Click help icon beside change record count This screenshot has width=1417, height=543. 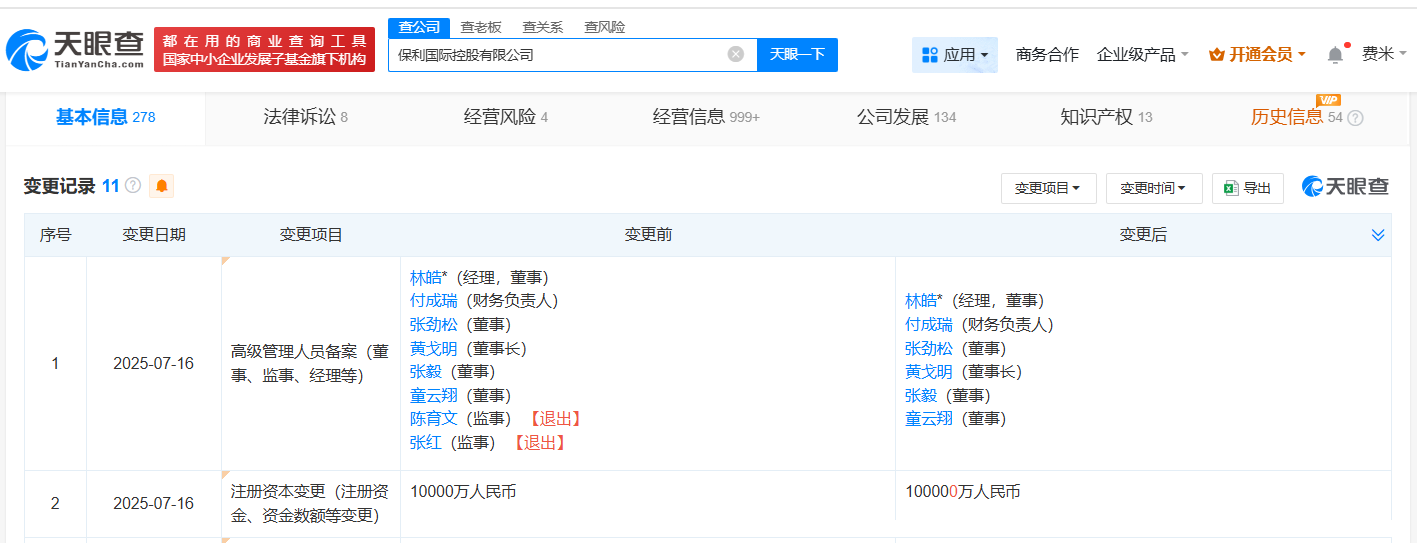tap(132, 186)
